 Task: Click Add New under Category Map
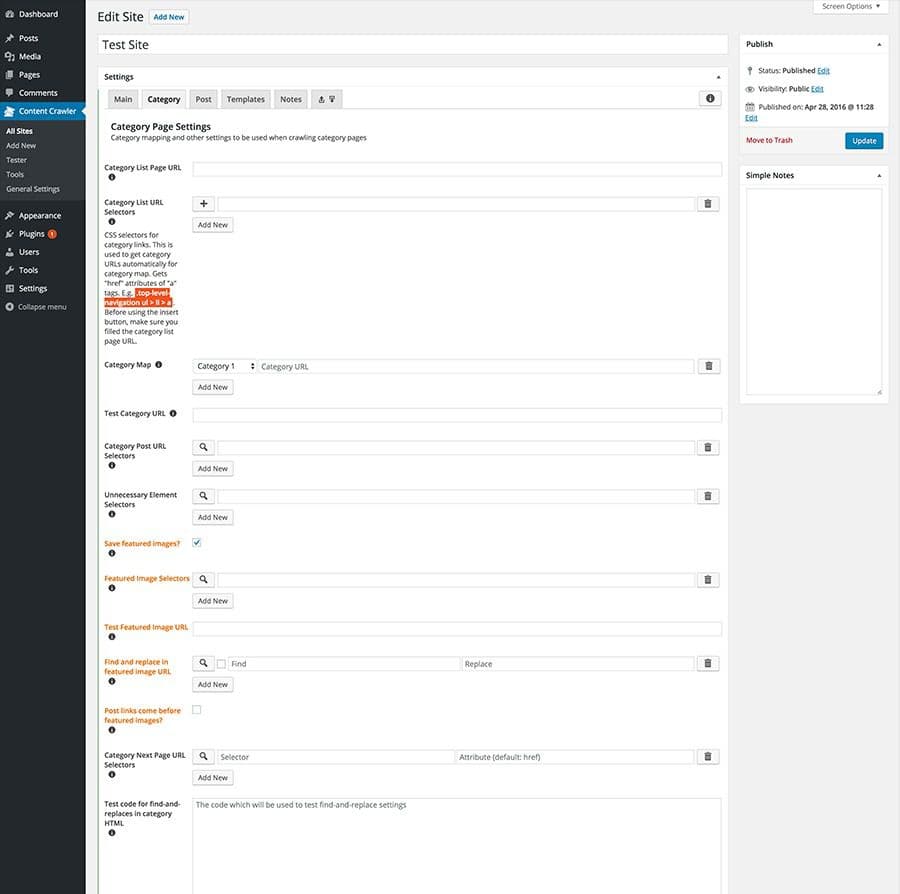213,387
